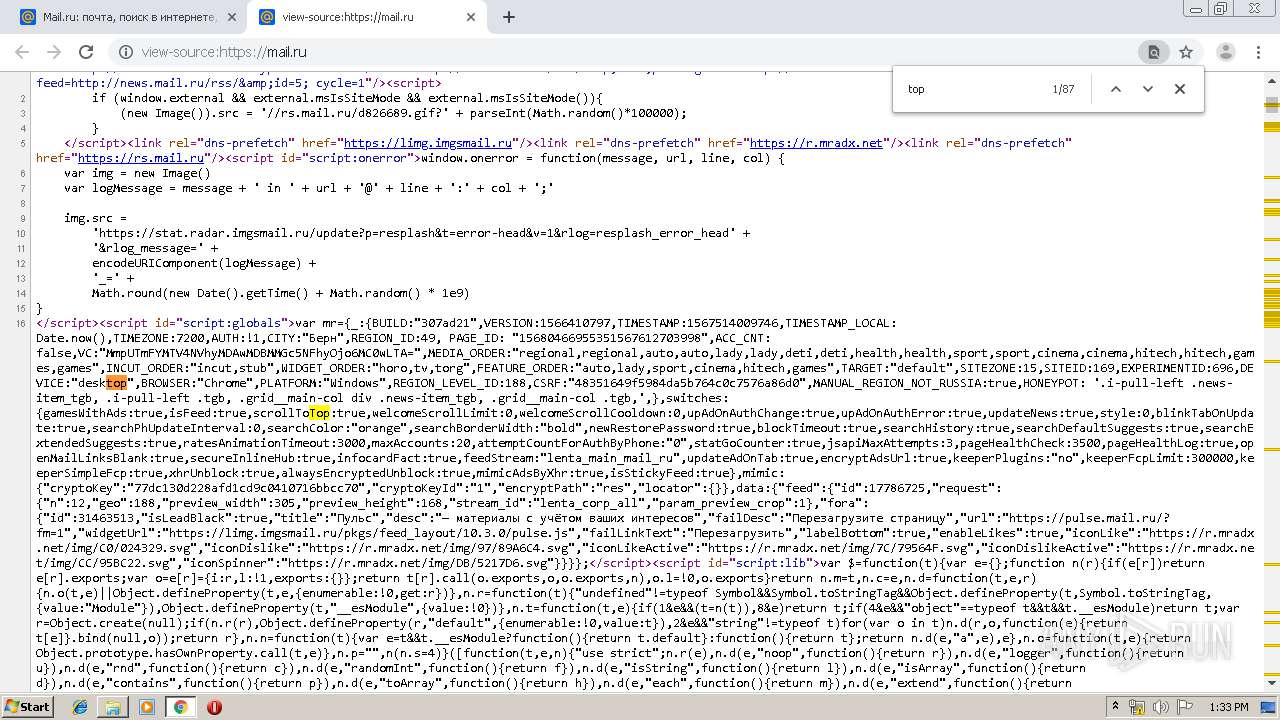Click the 'var img = new Image()' line
This screenshot has height=720, width=1280.
point(137,173)
